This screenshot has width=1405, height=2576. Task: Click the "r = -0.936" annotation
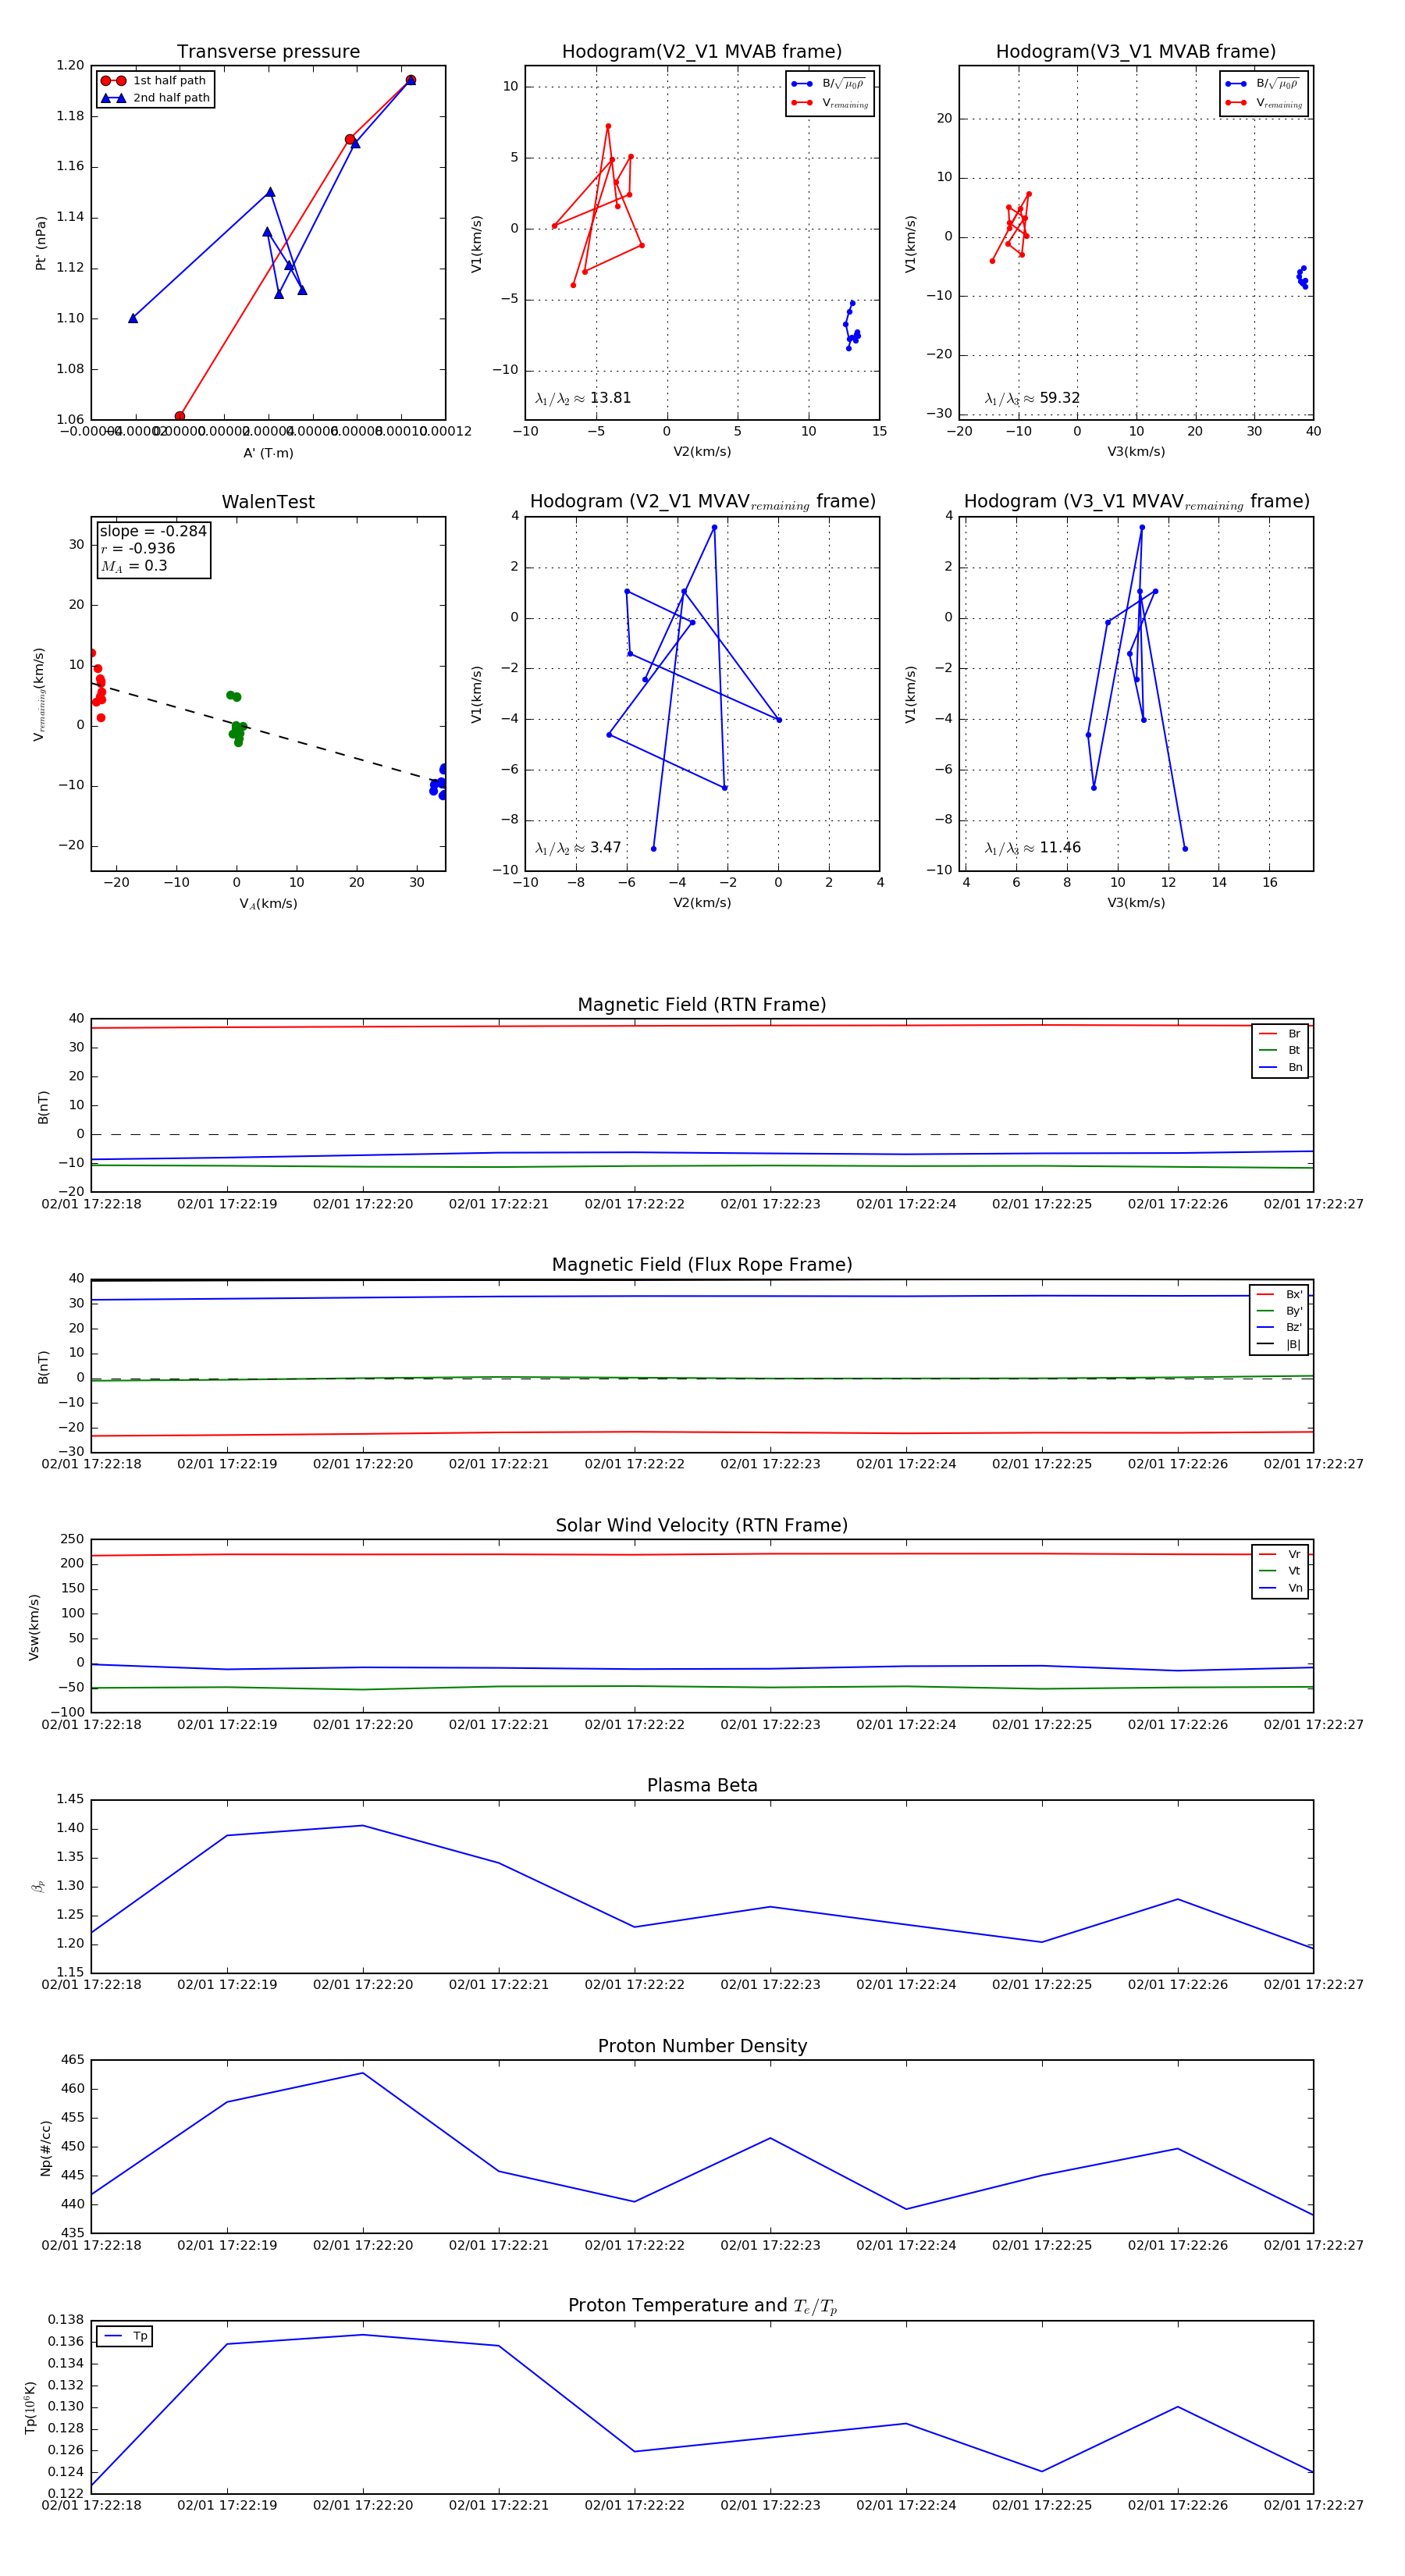pos(138,548)
